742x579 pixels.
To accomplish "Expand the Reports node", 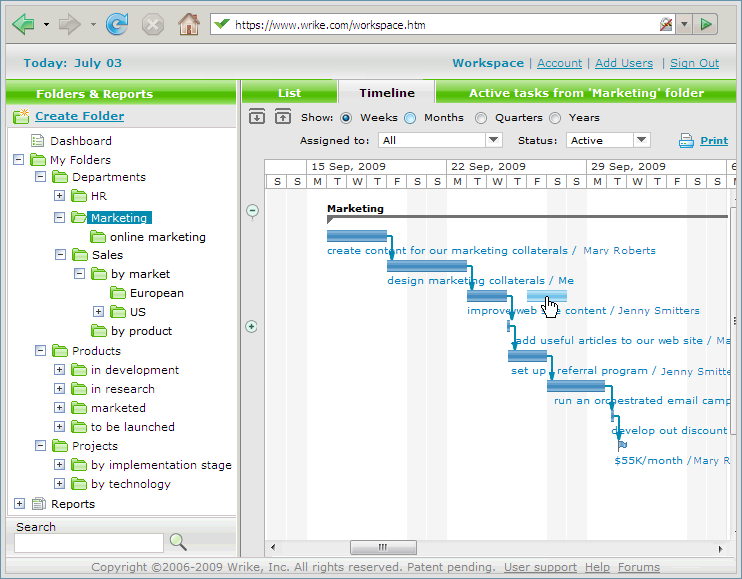I will pos(19,504).
